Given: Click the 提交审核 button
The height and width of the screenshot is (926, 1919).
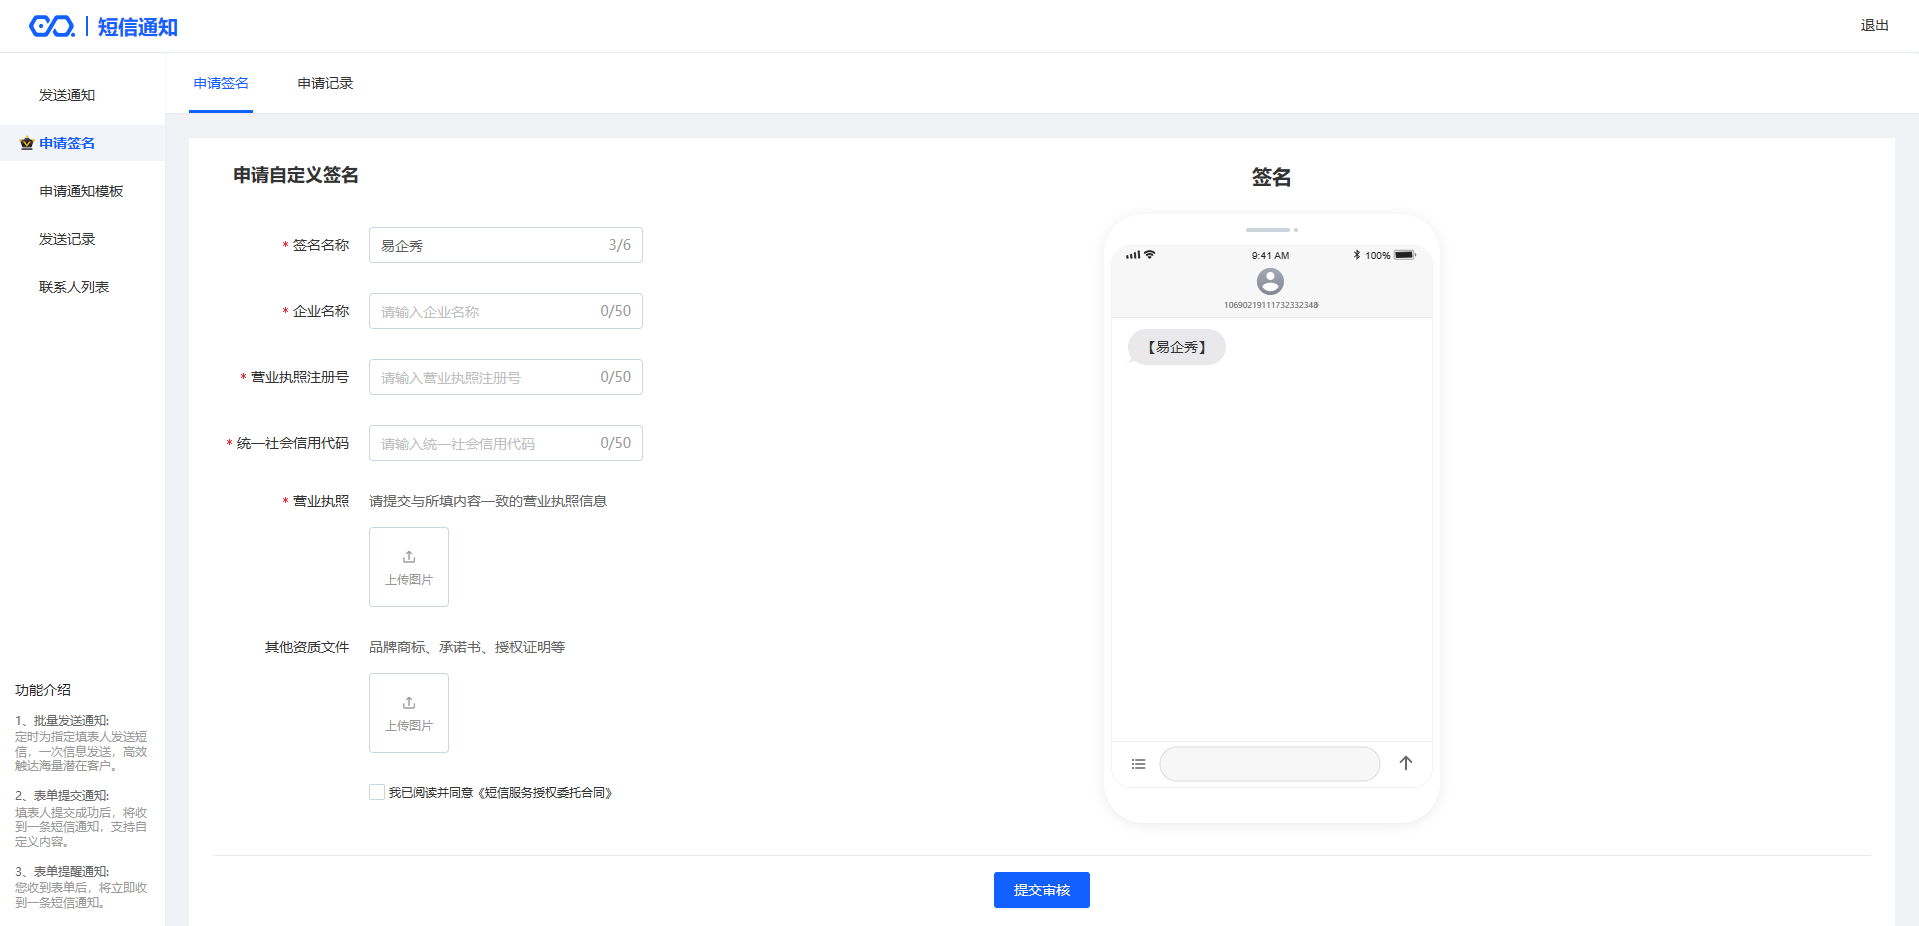Looking at the screenshot, I should (1042, 890).
